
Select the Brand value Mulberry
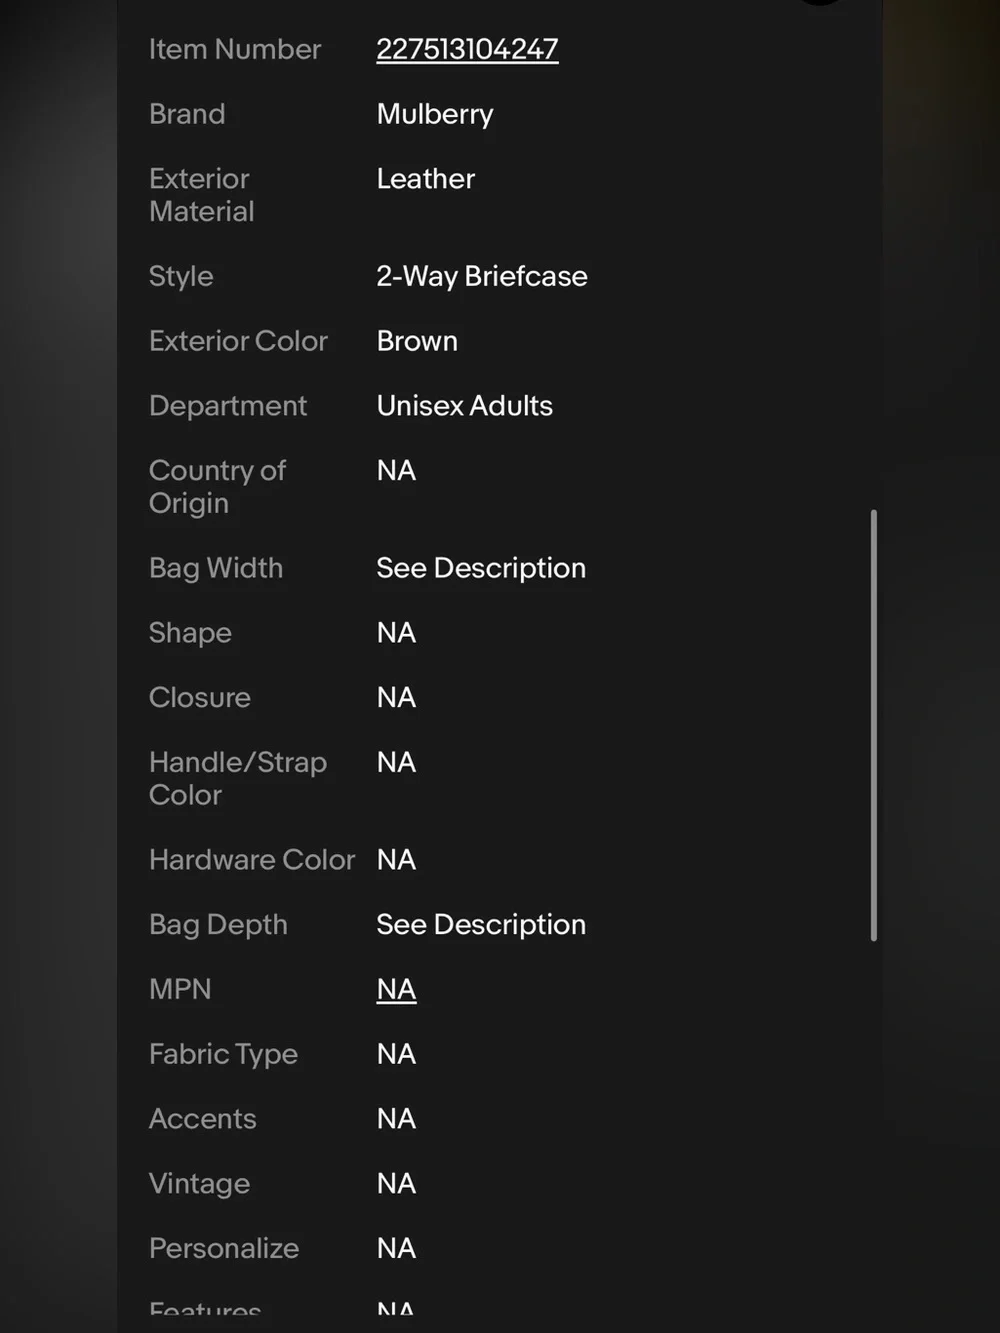435,114
